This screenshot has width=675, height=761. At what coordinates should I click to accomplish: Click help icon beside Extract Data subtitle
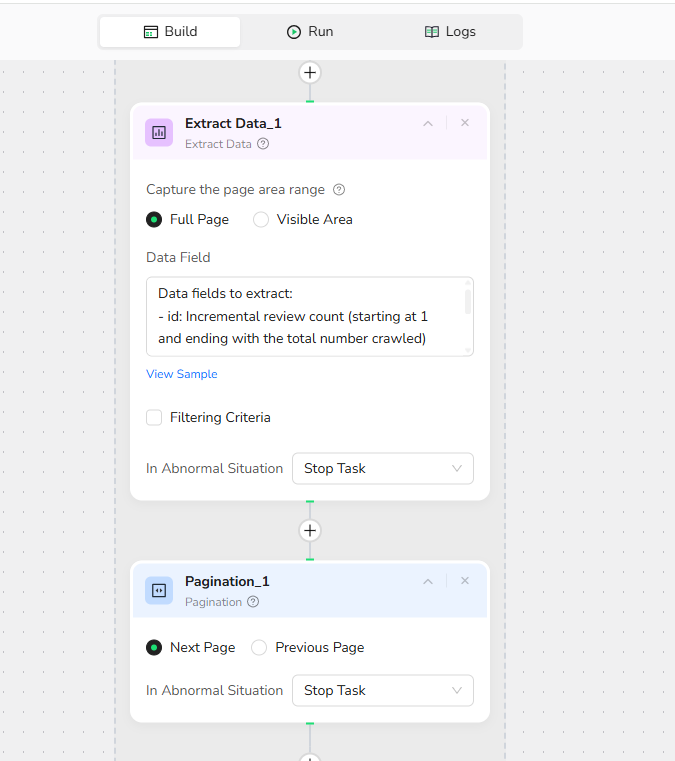[x=263, y=144]
